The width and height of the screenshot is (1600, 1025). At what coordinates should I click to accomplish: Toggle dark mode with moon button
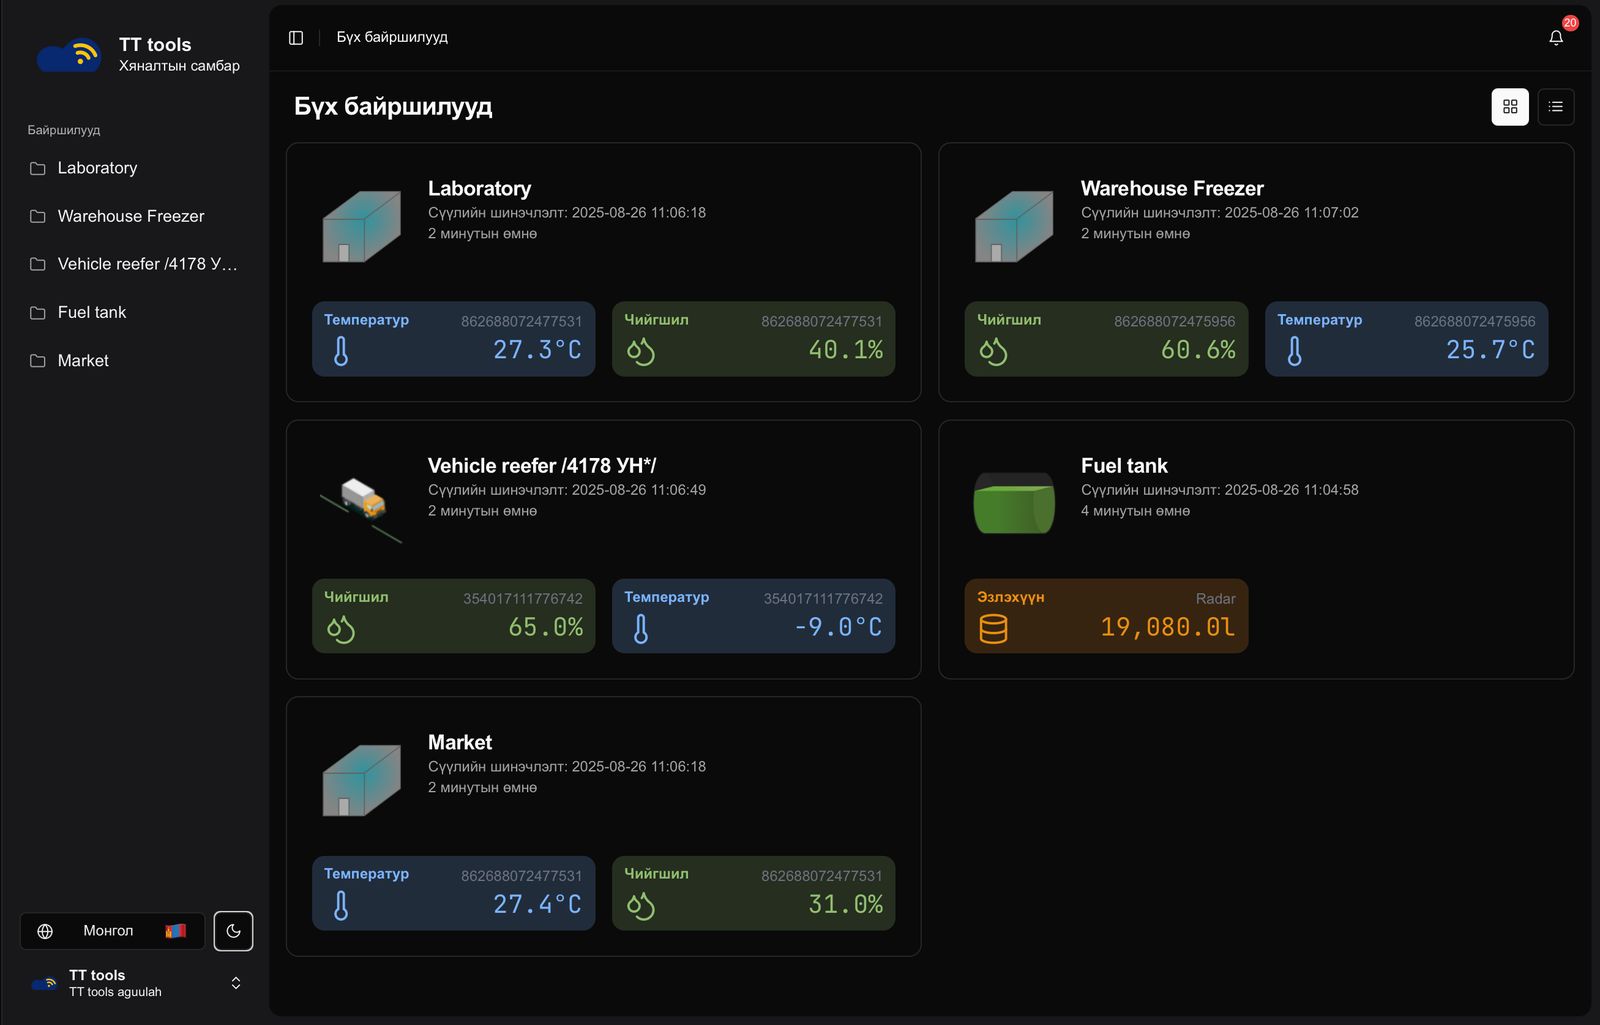pos(233,931)
